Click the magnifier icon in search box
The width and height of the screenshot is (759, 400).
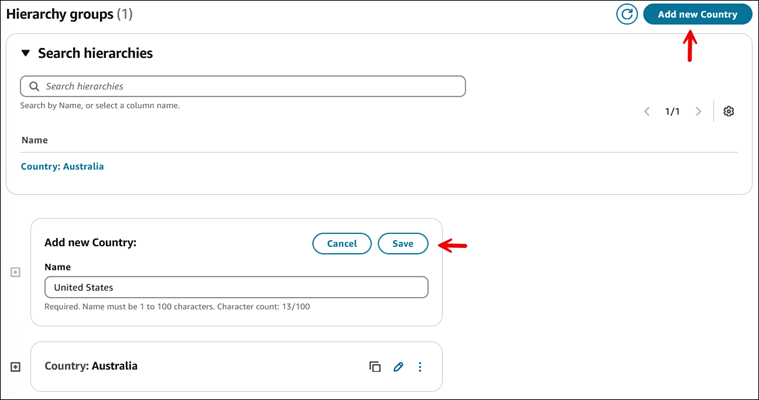(x=34, y=87)
